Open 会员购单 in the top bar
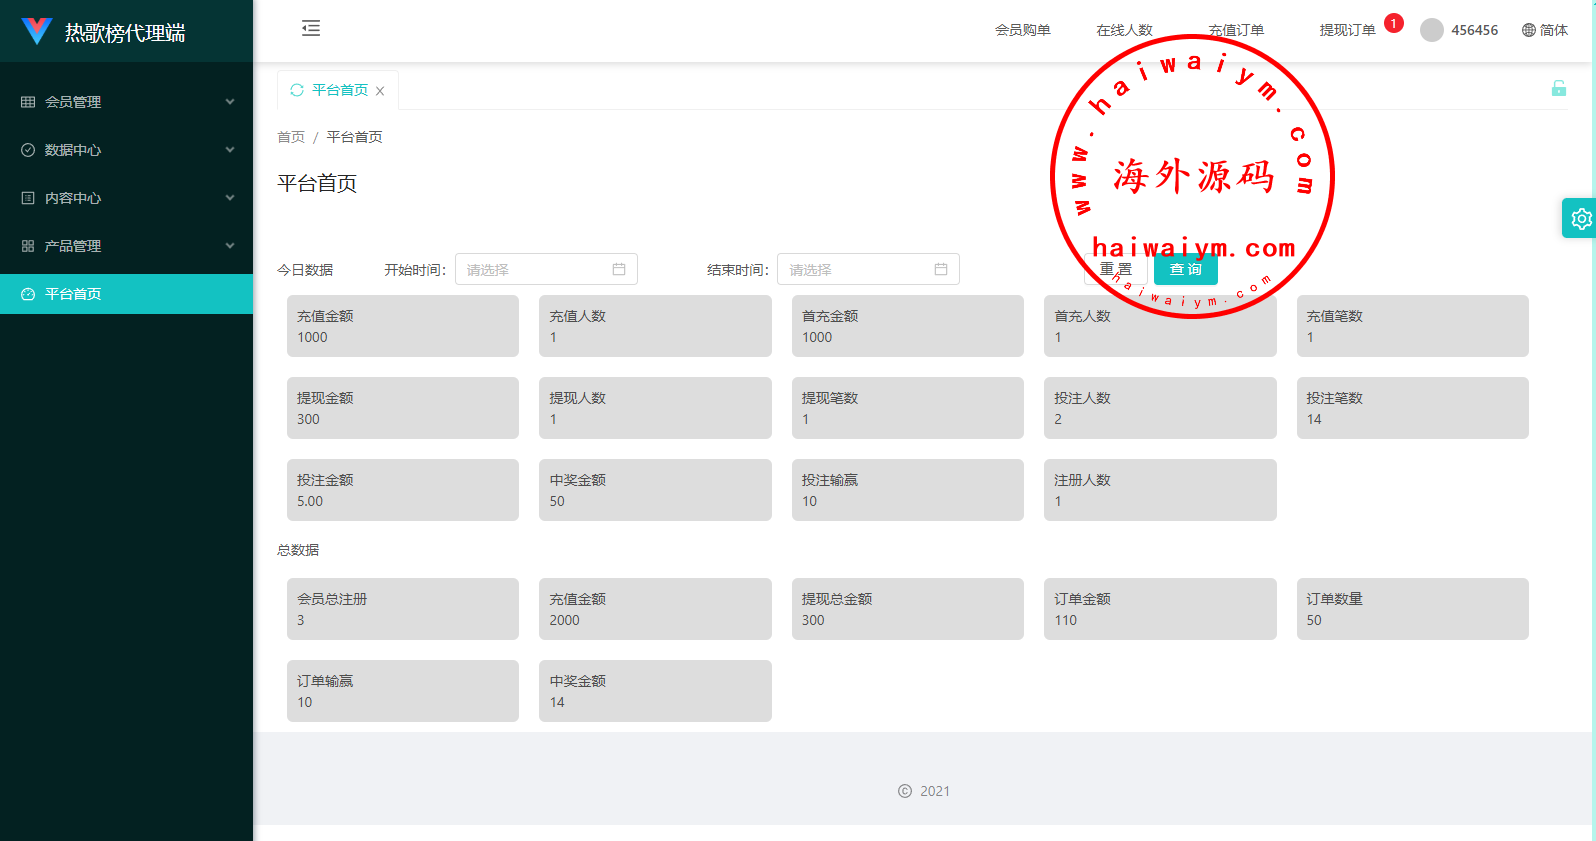This screenshot has width=1596, height=841. (1022, 30)
